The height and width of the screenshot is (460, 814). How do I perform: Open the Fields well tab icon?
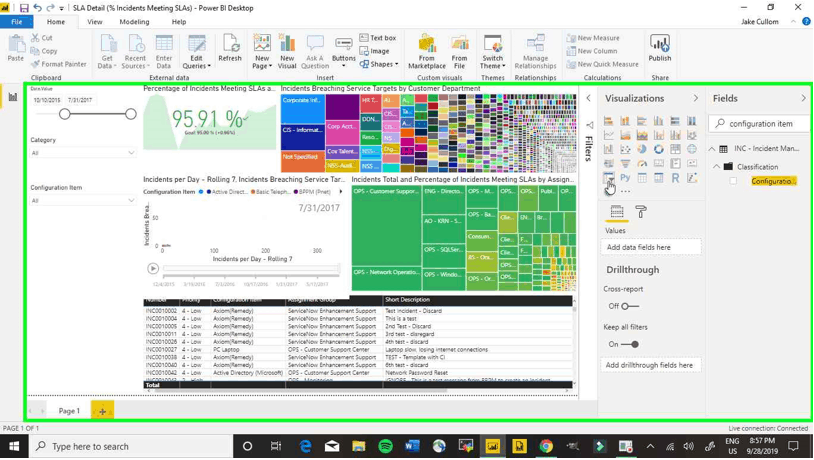click(617, 212)
